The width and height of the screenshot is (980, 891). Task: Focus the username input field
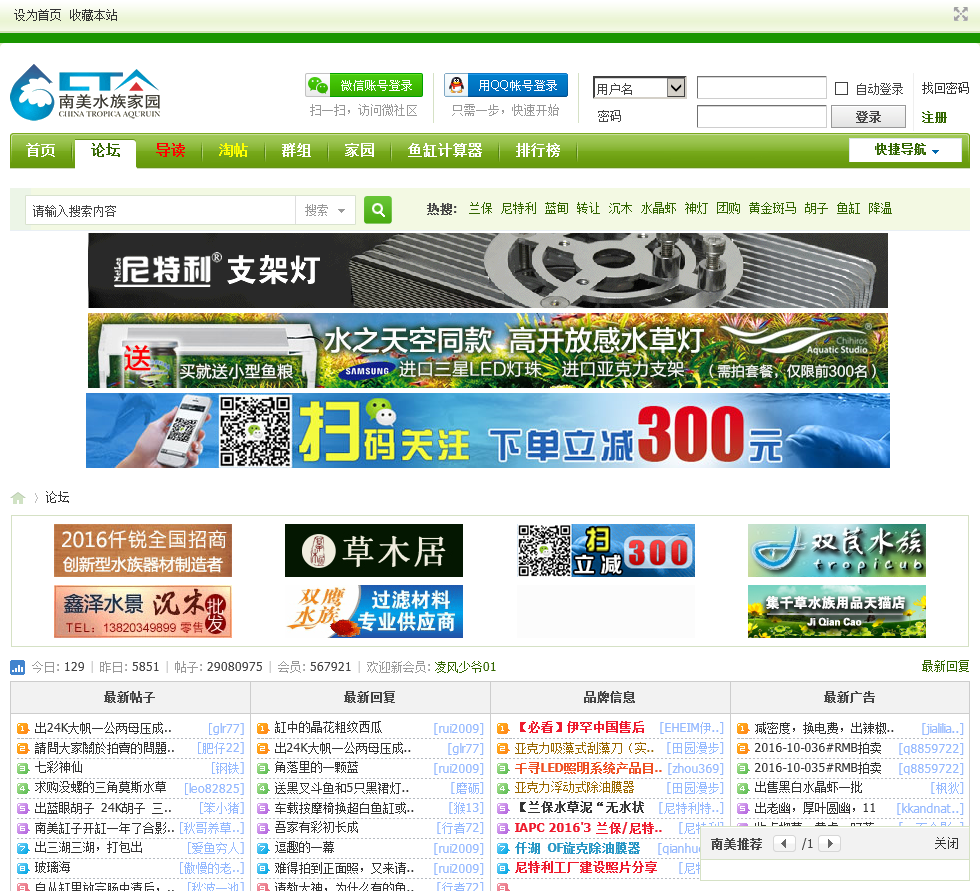tap(762, 88)
